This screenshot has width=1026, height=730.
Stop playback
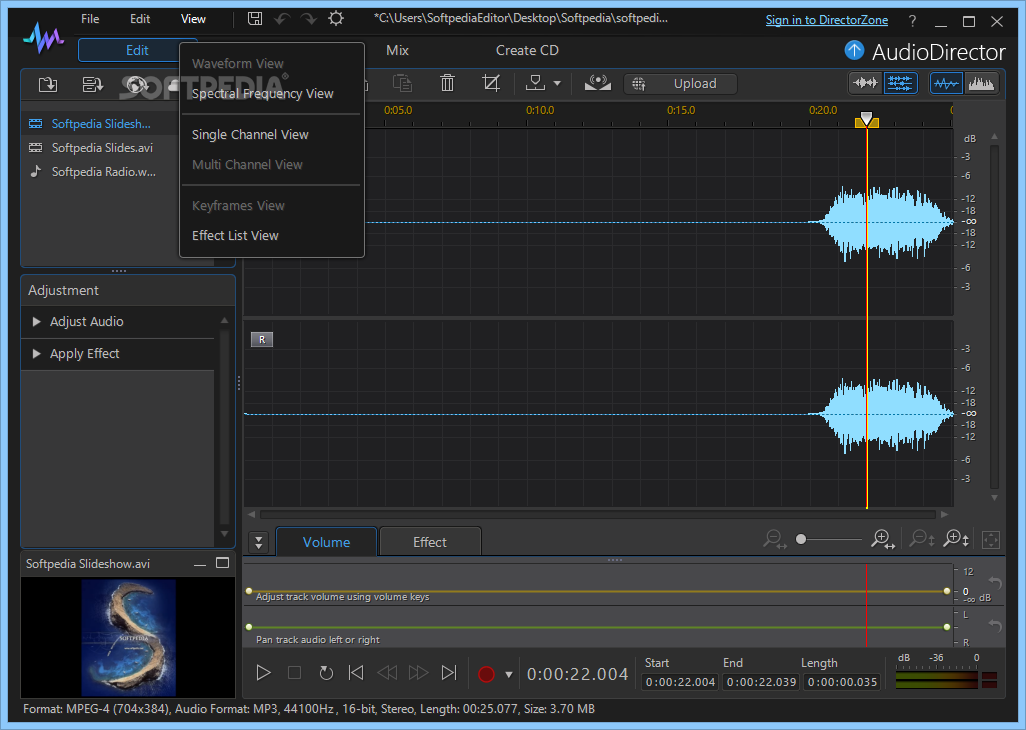click(294, 672)
